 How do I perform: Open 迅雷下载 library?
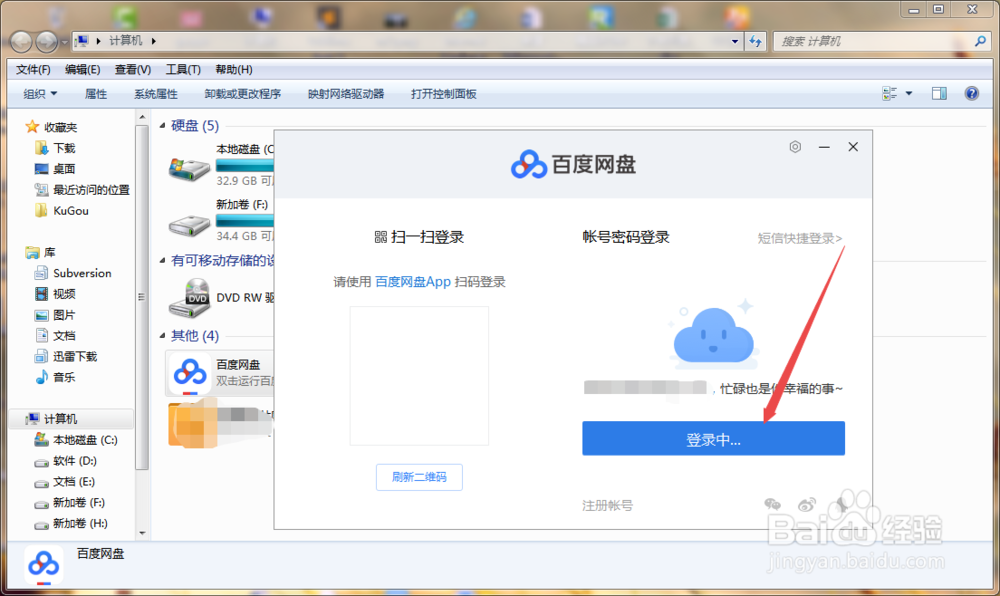(75, 356)
